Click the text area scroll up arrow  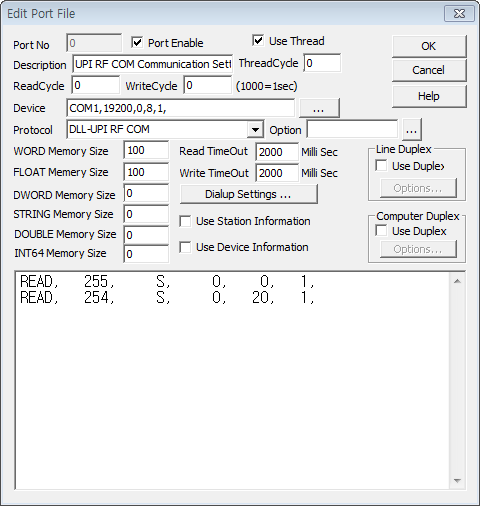[x=457, y=281]
